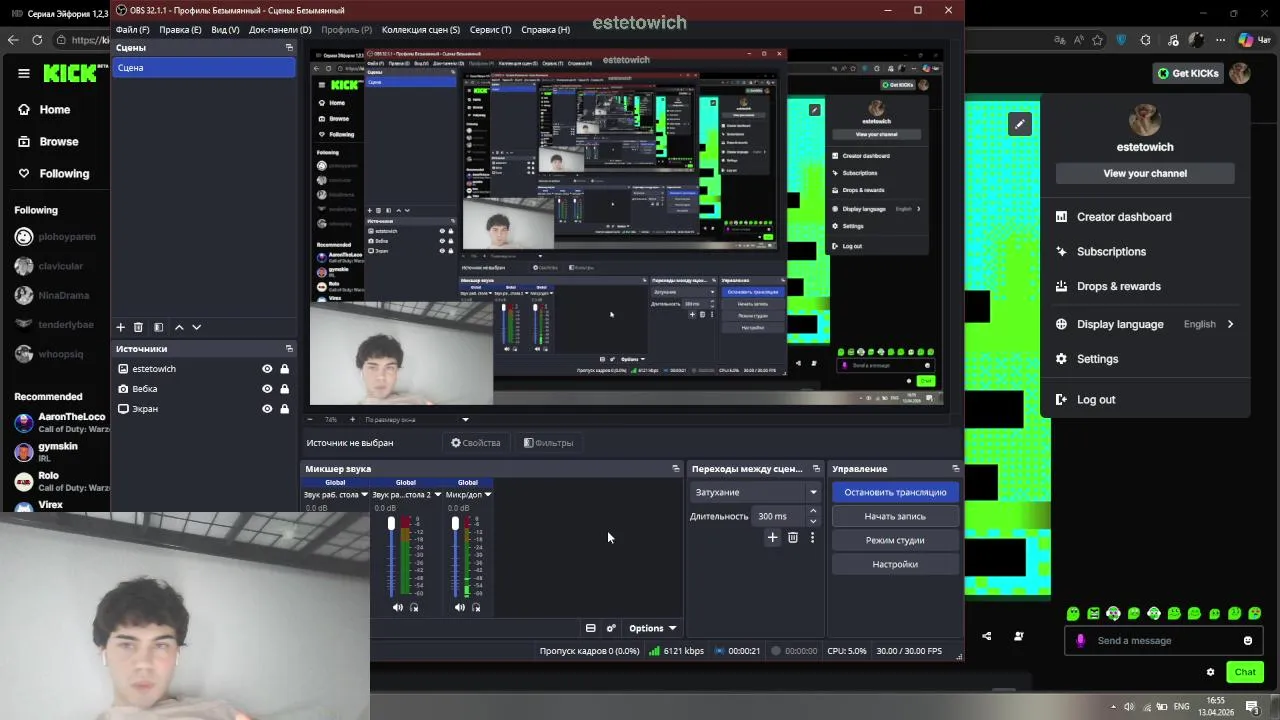
Task: Move scene up with arrow icon
Action: [179, 327]
